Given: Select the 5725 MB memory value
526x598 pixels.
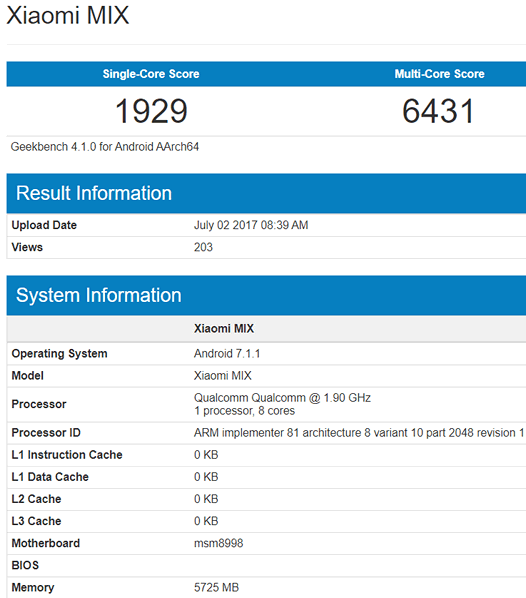Looking at the screenshot, I should [x=216, y=587].
